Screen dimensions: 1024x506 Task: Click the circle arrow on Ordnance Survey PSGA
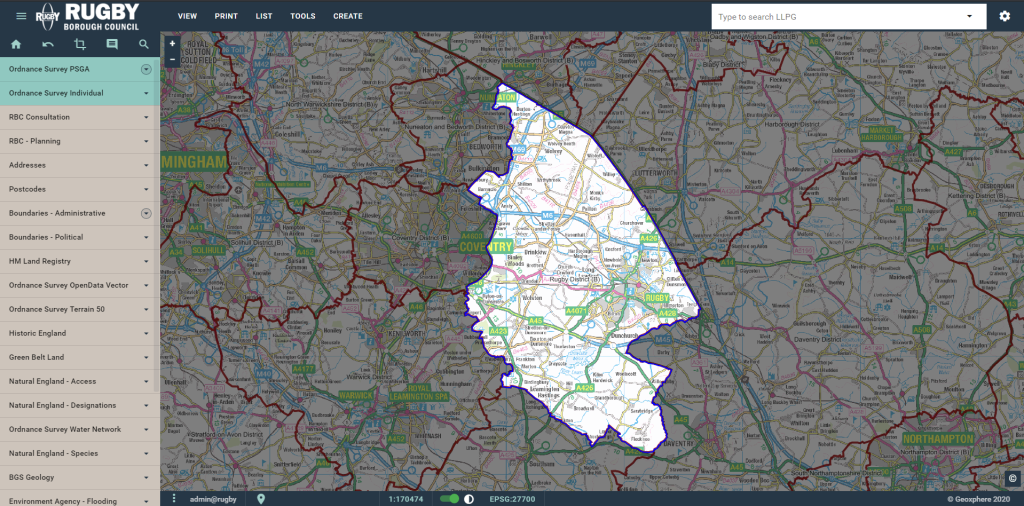click(x=146, y=69)
